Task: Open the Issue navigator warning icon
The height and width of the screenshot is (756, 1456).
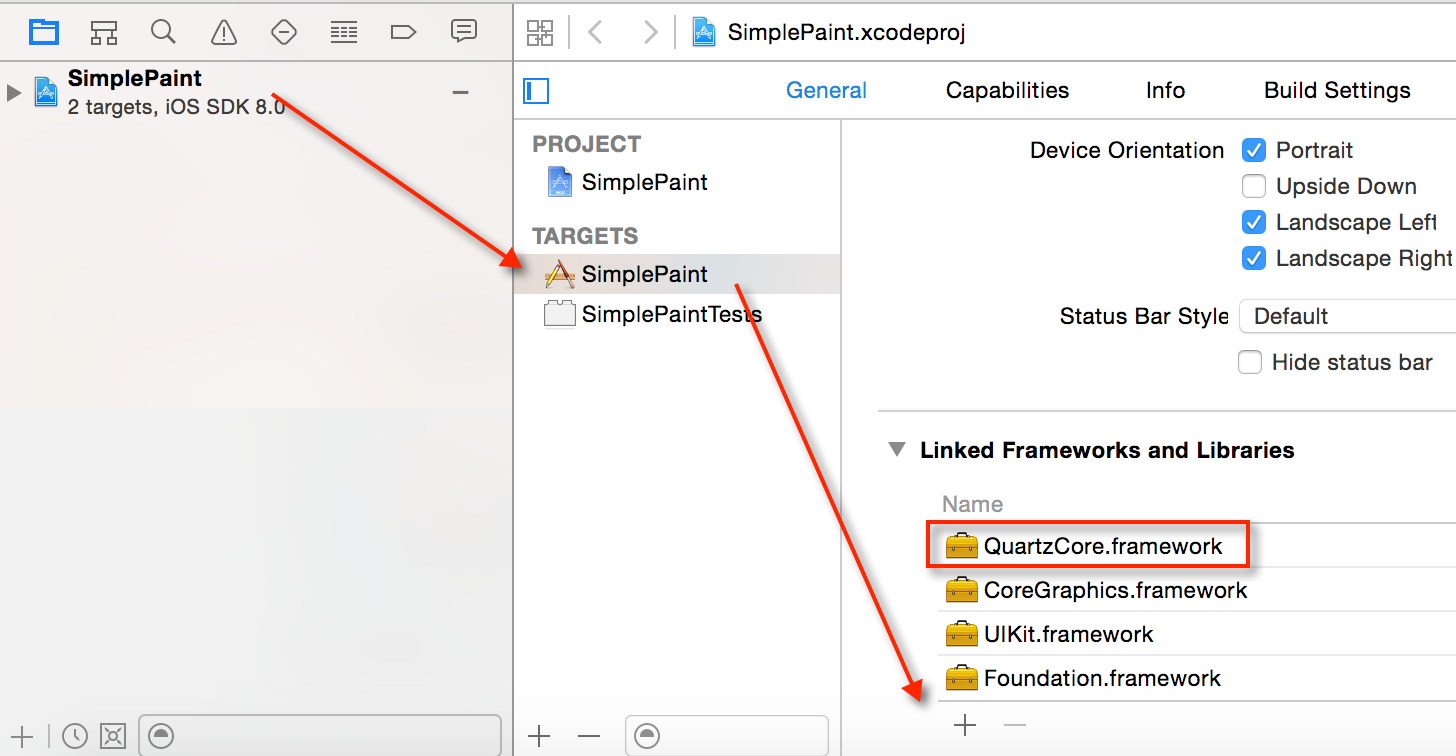Action: pos(224,32)
